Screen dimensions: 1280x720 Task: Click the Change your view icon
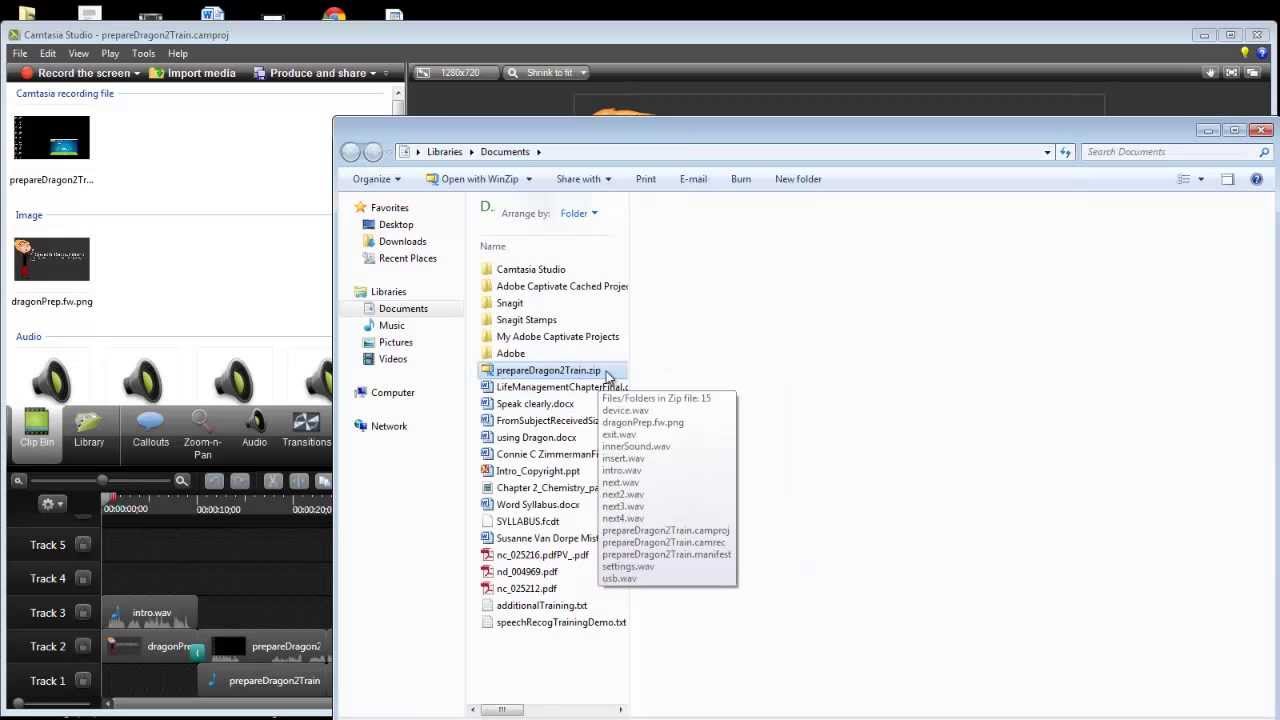pyautogui.click(x=1184, y=179)
